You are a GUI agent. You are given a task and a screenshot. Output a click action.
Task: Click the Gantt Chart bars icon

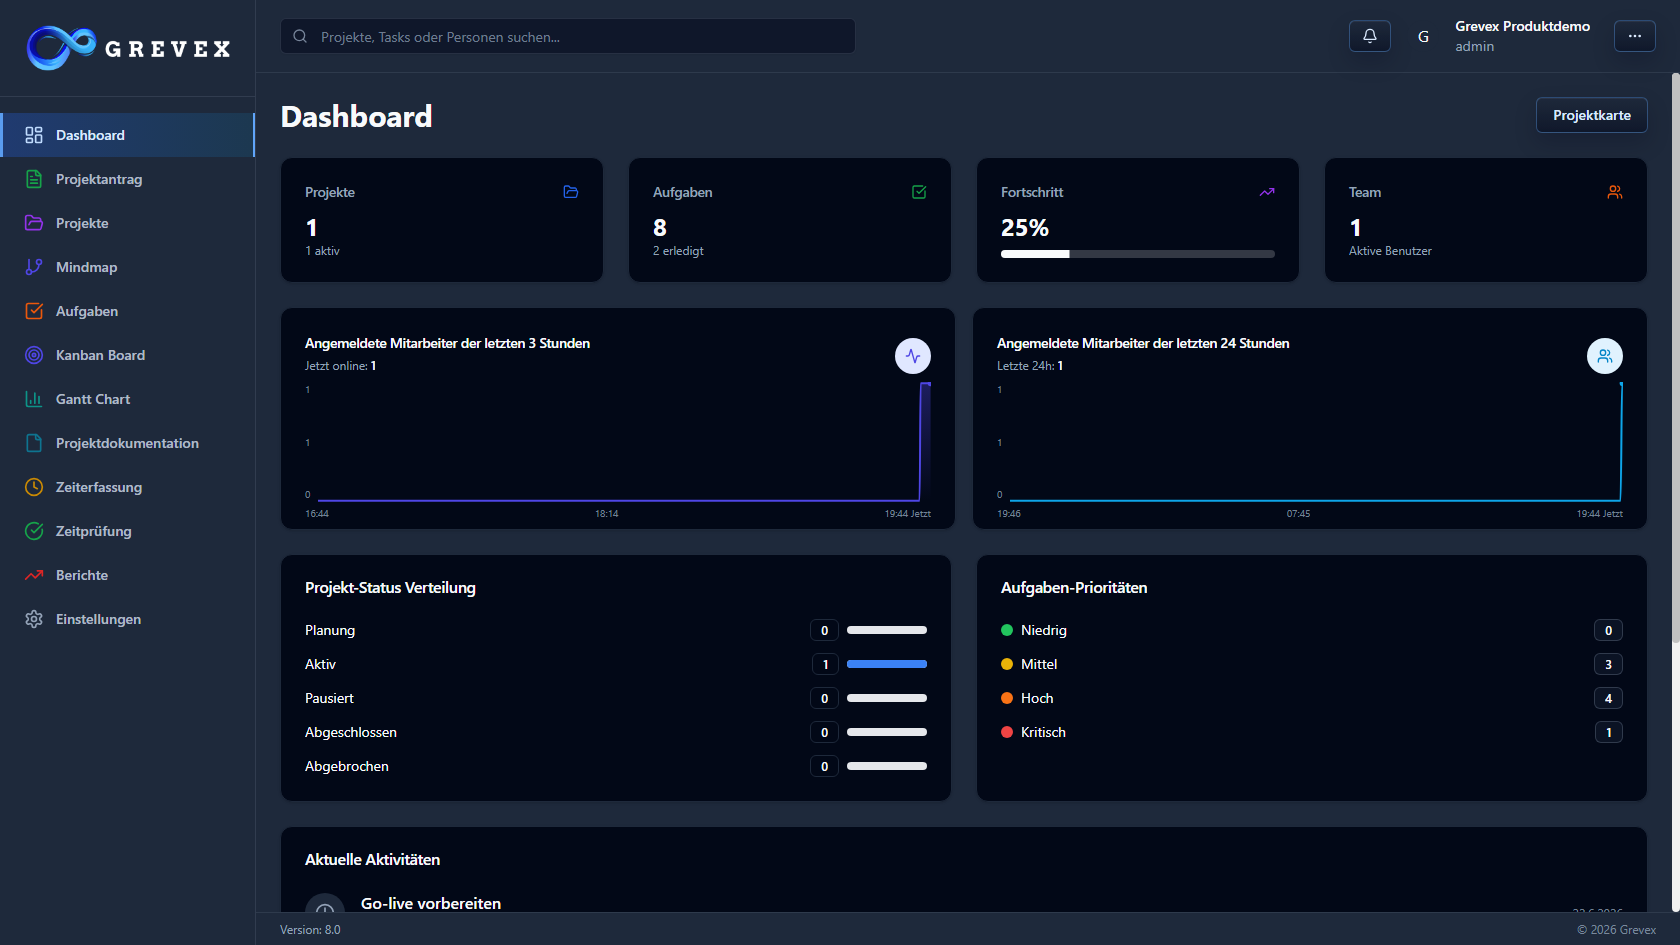pos(34,399)
